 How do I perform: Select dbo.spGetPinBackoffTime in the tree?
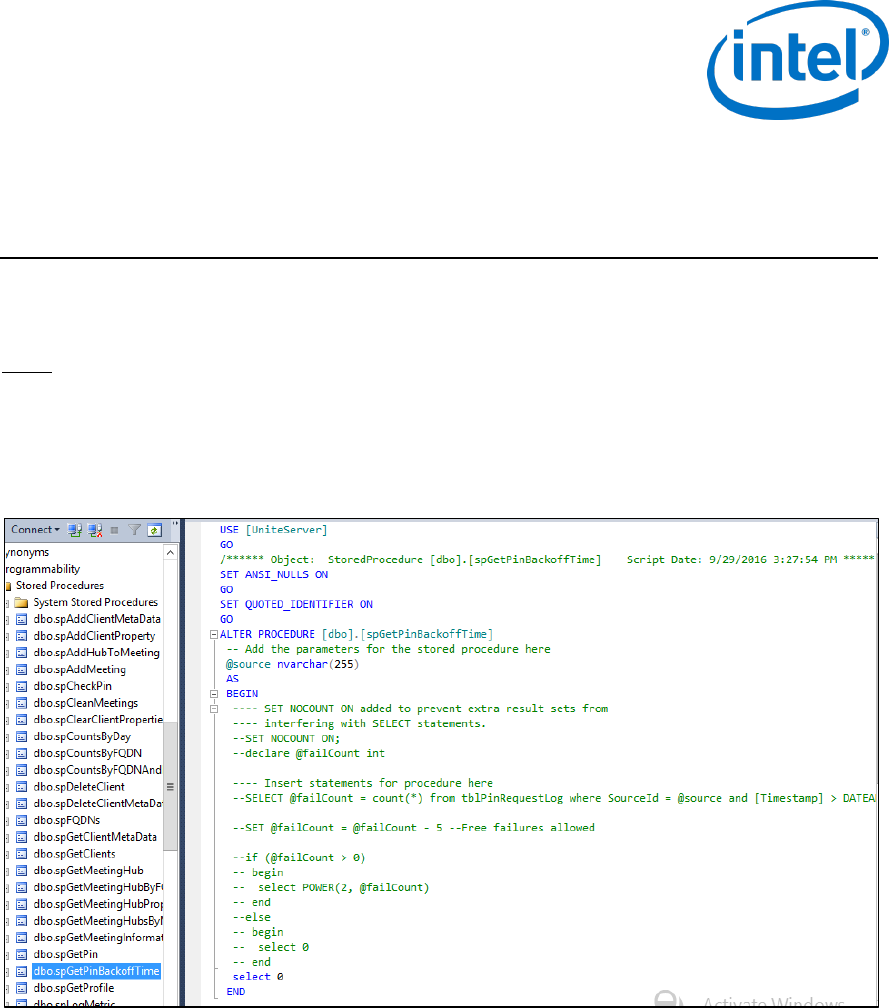tap(95, 971)
